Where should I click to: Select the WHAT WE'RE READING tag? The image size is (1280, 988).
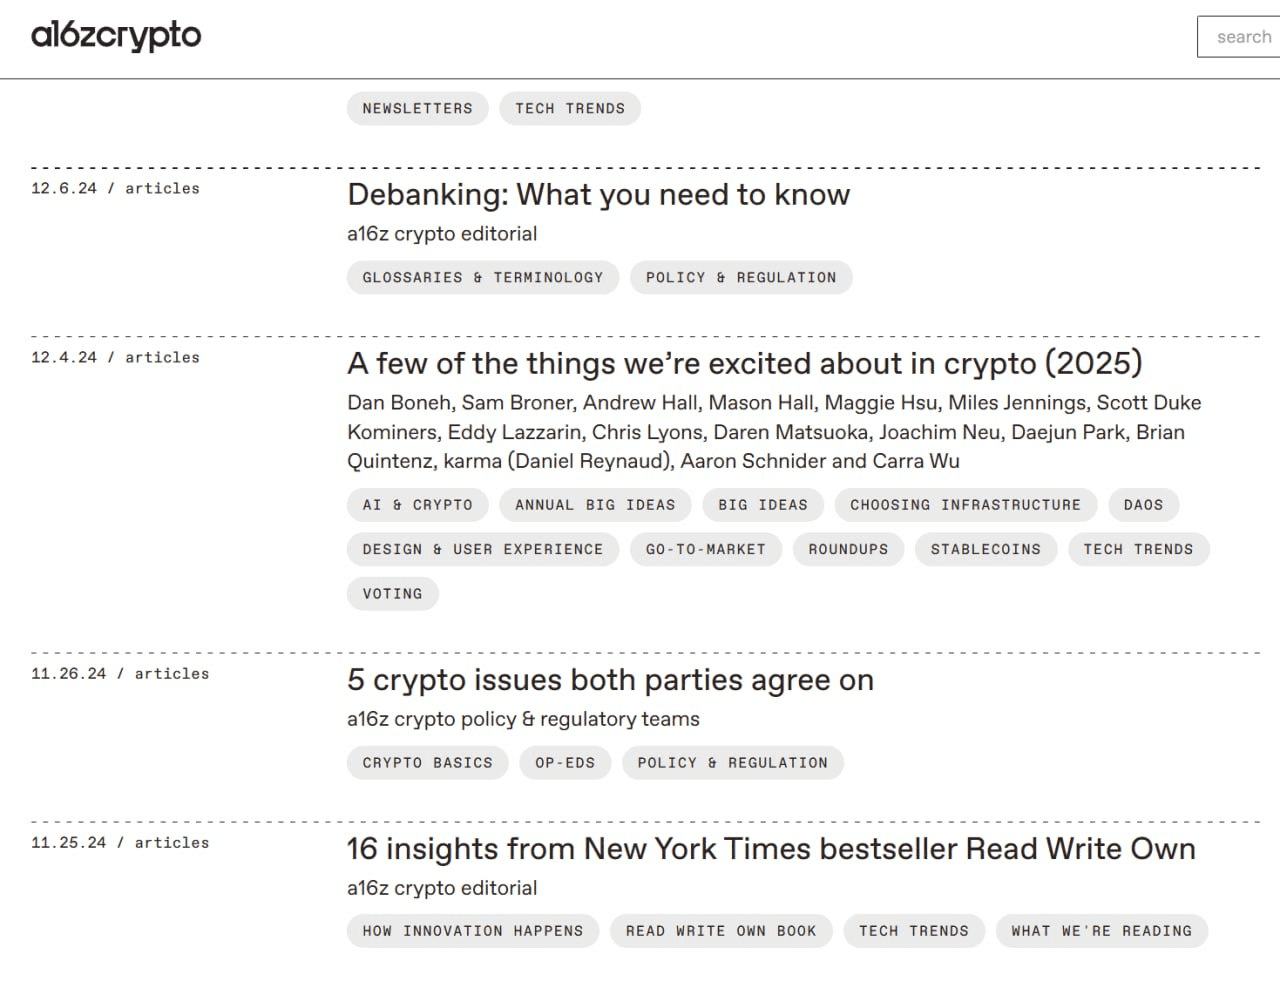(x=1102, y=931)
